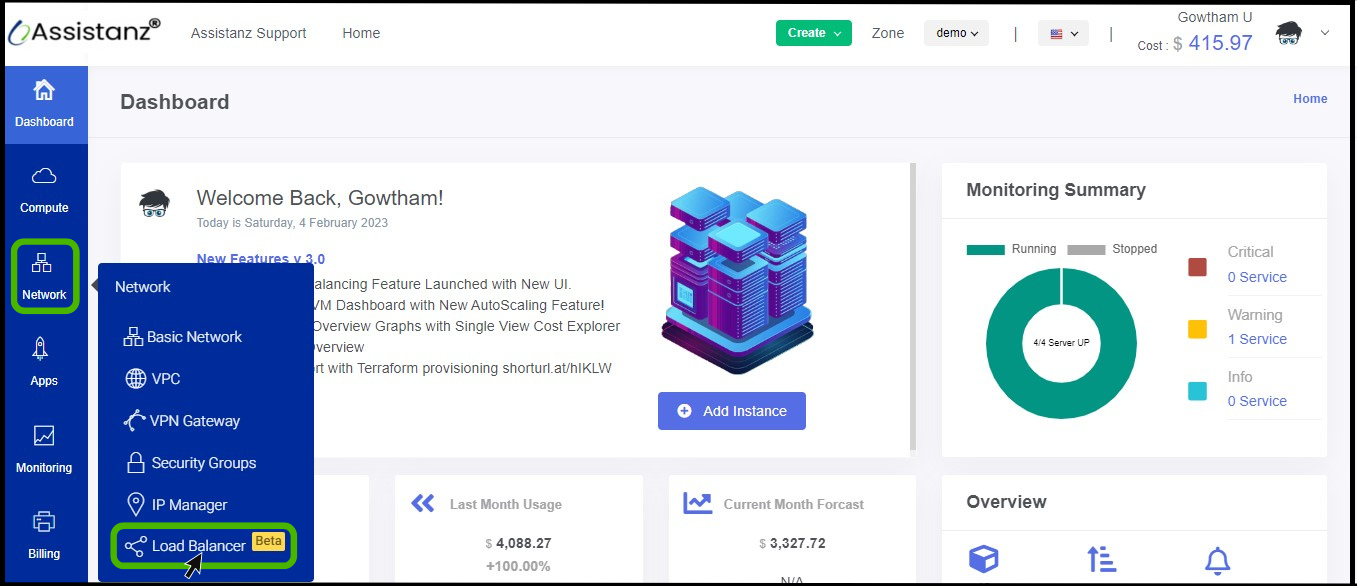Image resolution: width=1357 pixels, height=586 pixels.
Task: Click the welcome card vertical scrollbar
Action: [x=912, y=306]
